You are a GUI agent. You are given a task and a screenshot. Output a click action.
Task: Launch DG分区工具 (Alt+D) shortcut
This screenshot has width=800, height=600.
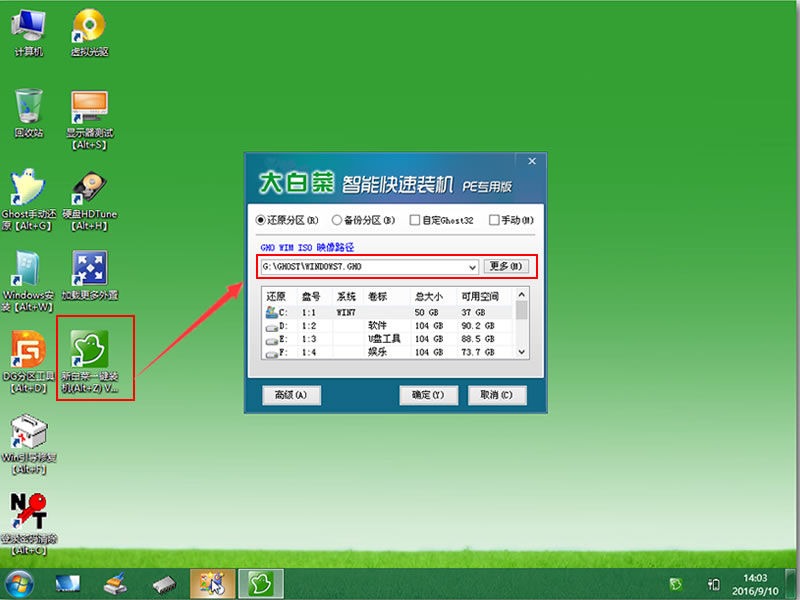[29, 362]
